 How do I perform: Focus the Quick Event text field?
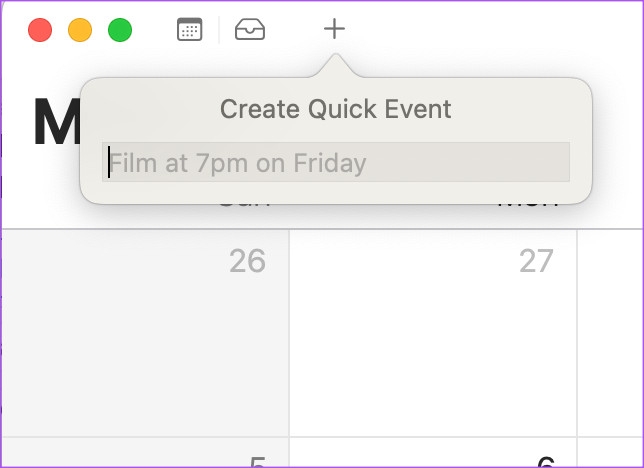[336, 162]
